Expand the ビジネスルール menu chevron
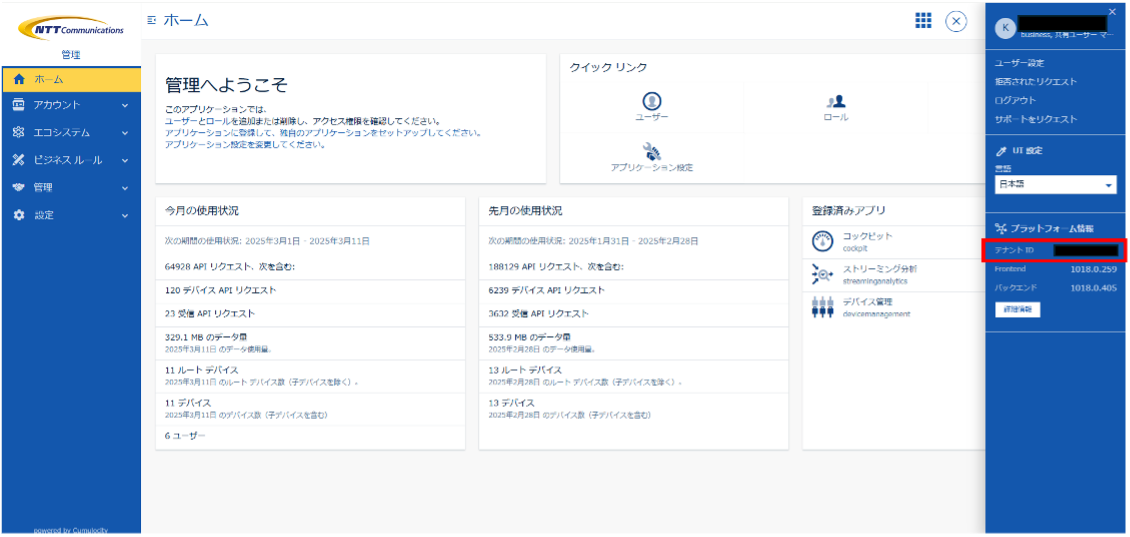Screen dimensions: 1130x537 point(125,161)
